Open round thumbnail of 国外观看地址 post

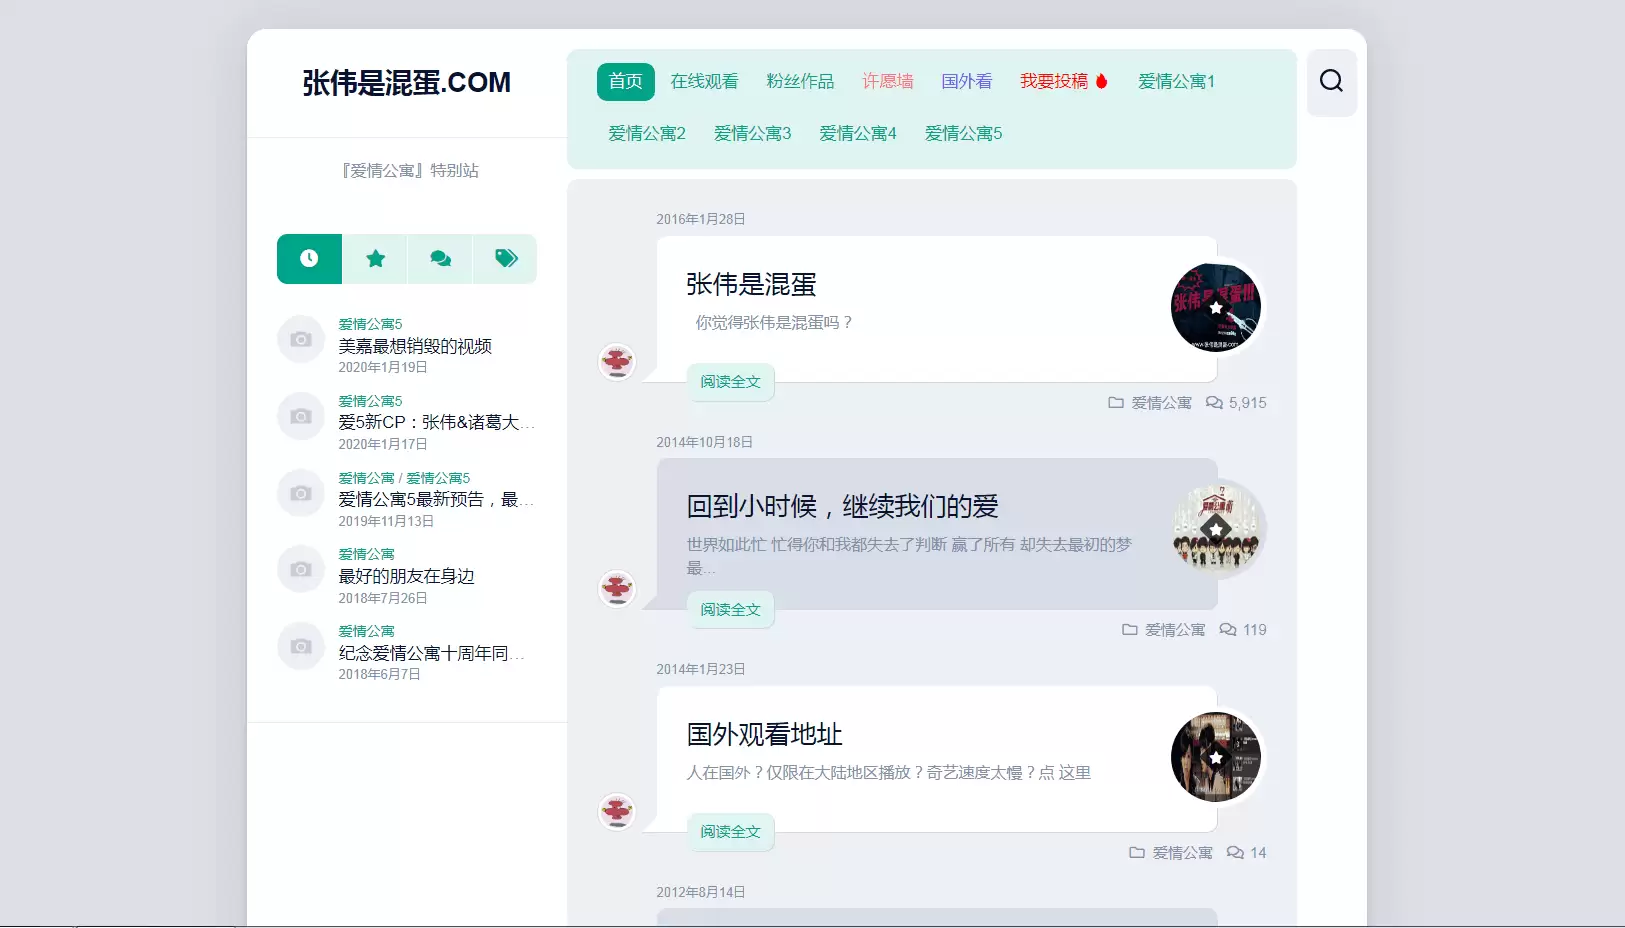(x=1216, y=757)
